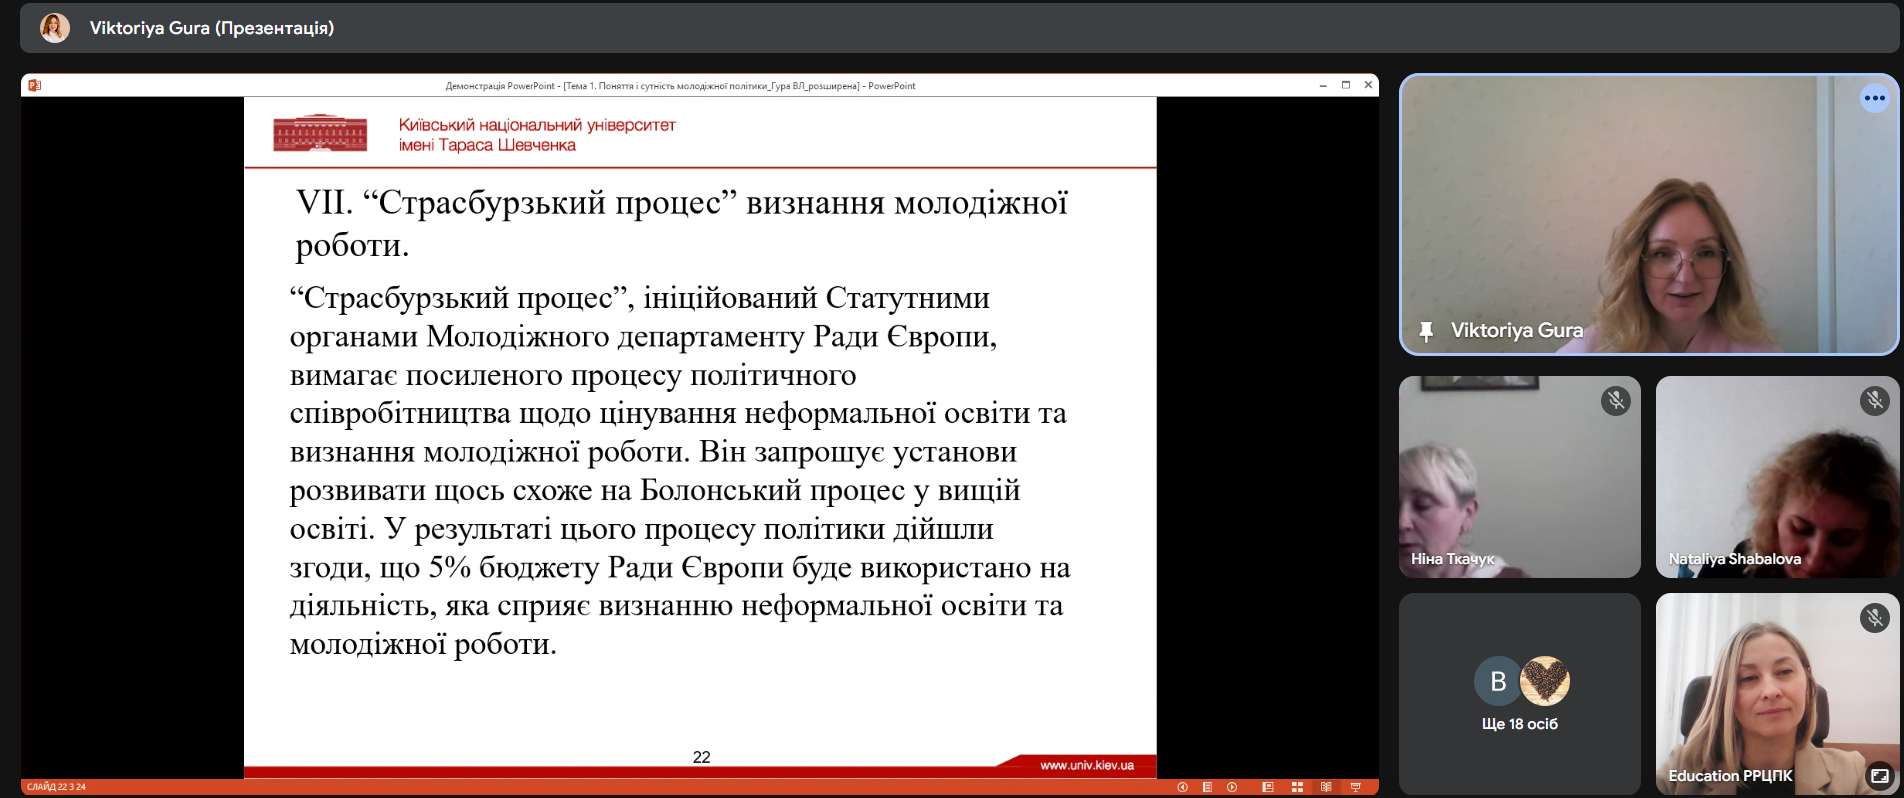This screenshot has height=798, width=1904.
Task: Advance to next slide using status bar arrow
Action: pos(1232,787)
